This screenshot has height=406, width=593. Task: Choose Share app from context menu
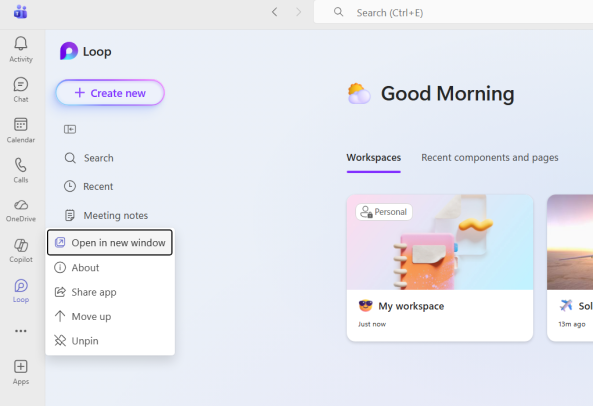pos(110,292)
